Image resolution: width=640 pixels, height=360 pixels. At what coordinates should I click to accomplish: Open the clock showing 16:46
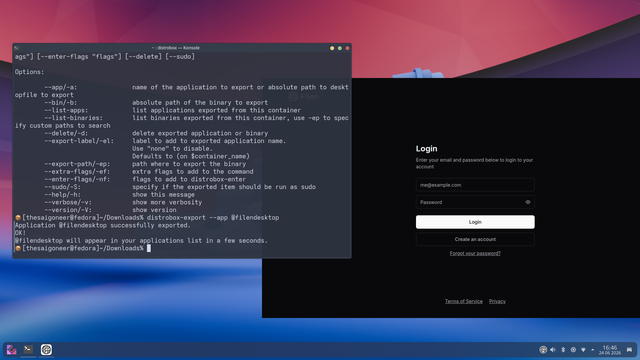[610, 350]
